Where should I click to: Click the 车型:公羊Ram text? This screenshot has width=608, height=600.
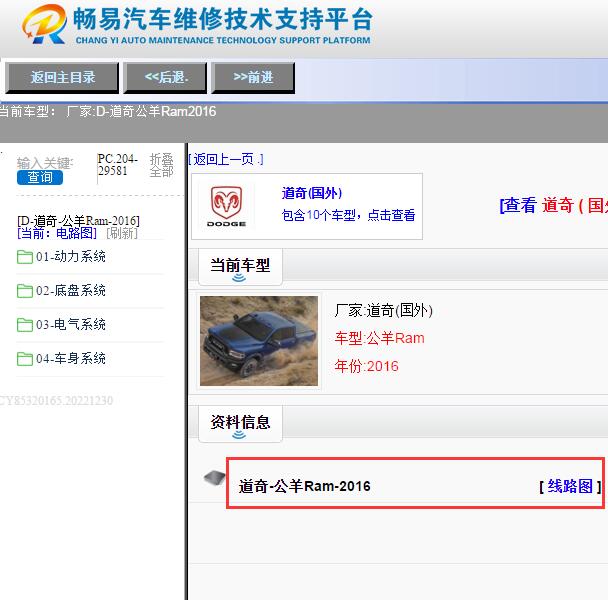380,338
